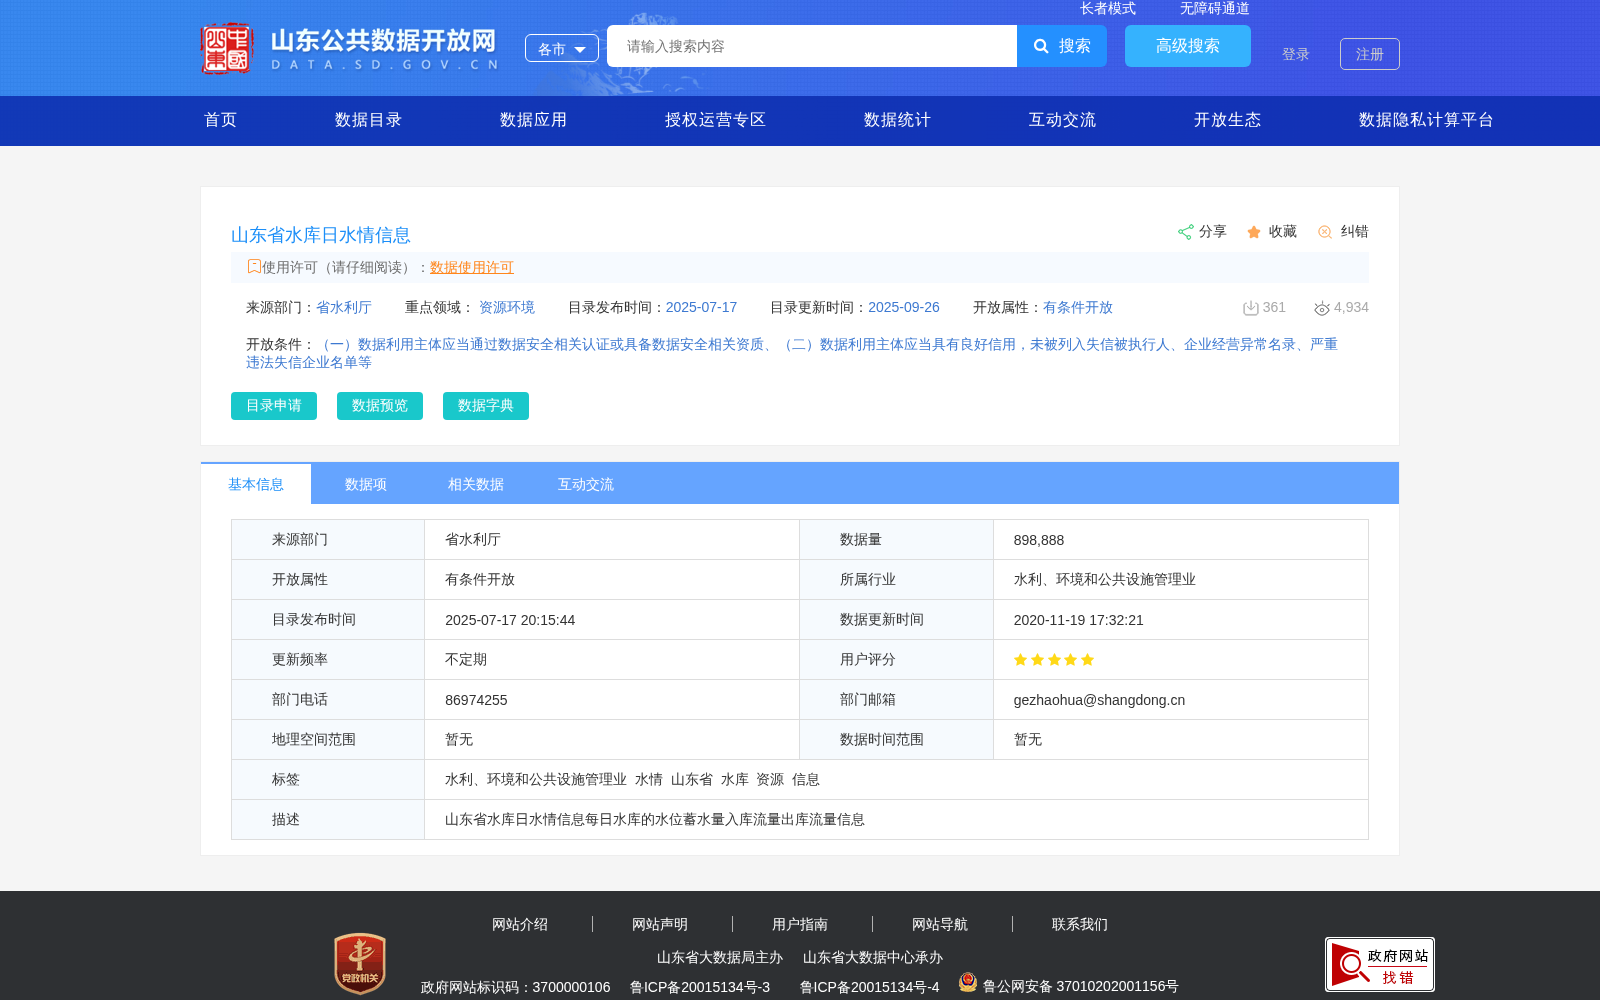This screenshot has height=1000, width=1600.
Task: Click the error-report icon next to 纠错
Action: click(1325, 232)
